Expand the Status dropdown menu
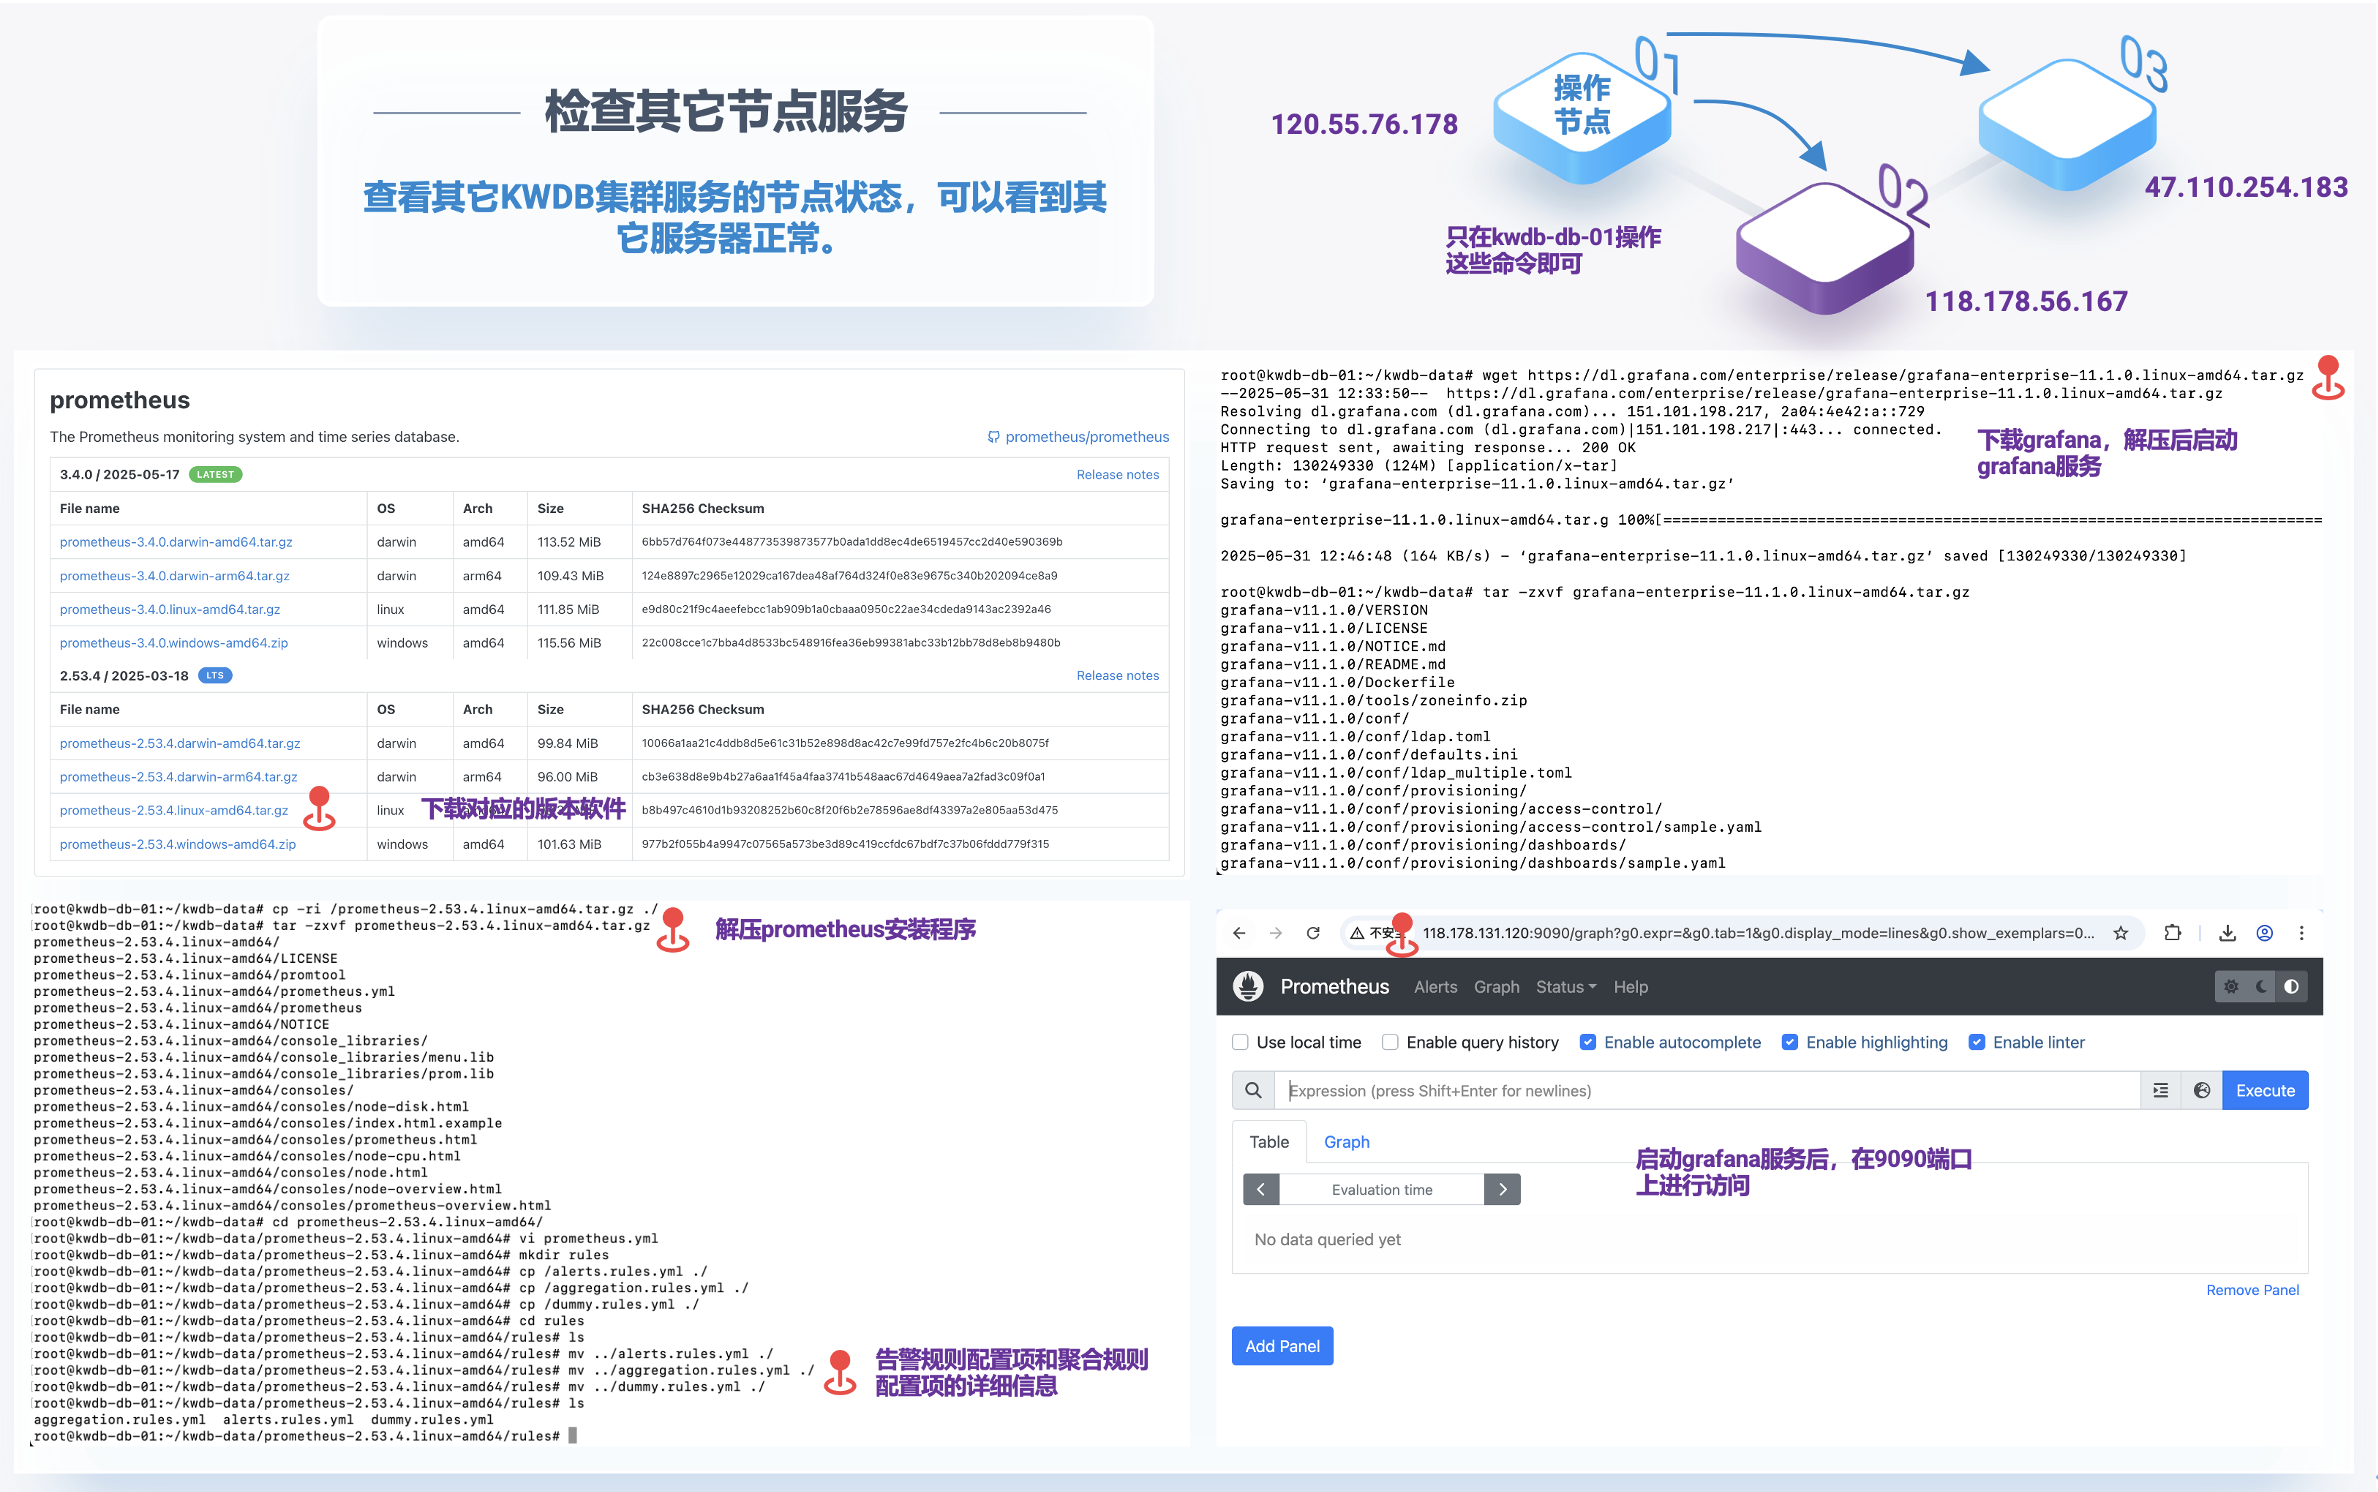This screenshot has width=2378, height=1492. click(1565, 986)
